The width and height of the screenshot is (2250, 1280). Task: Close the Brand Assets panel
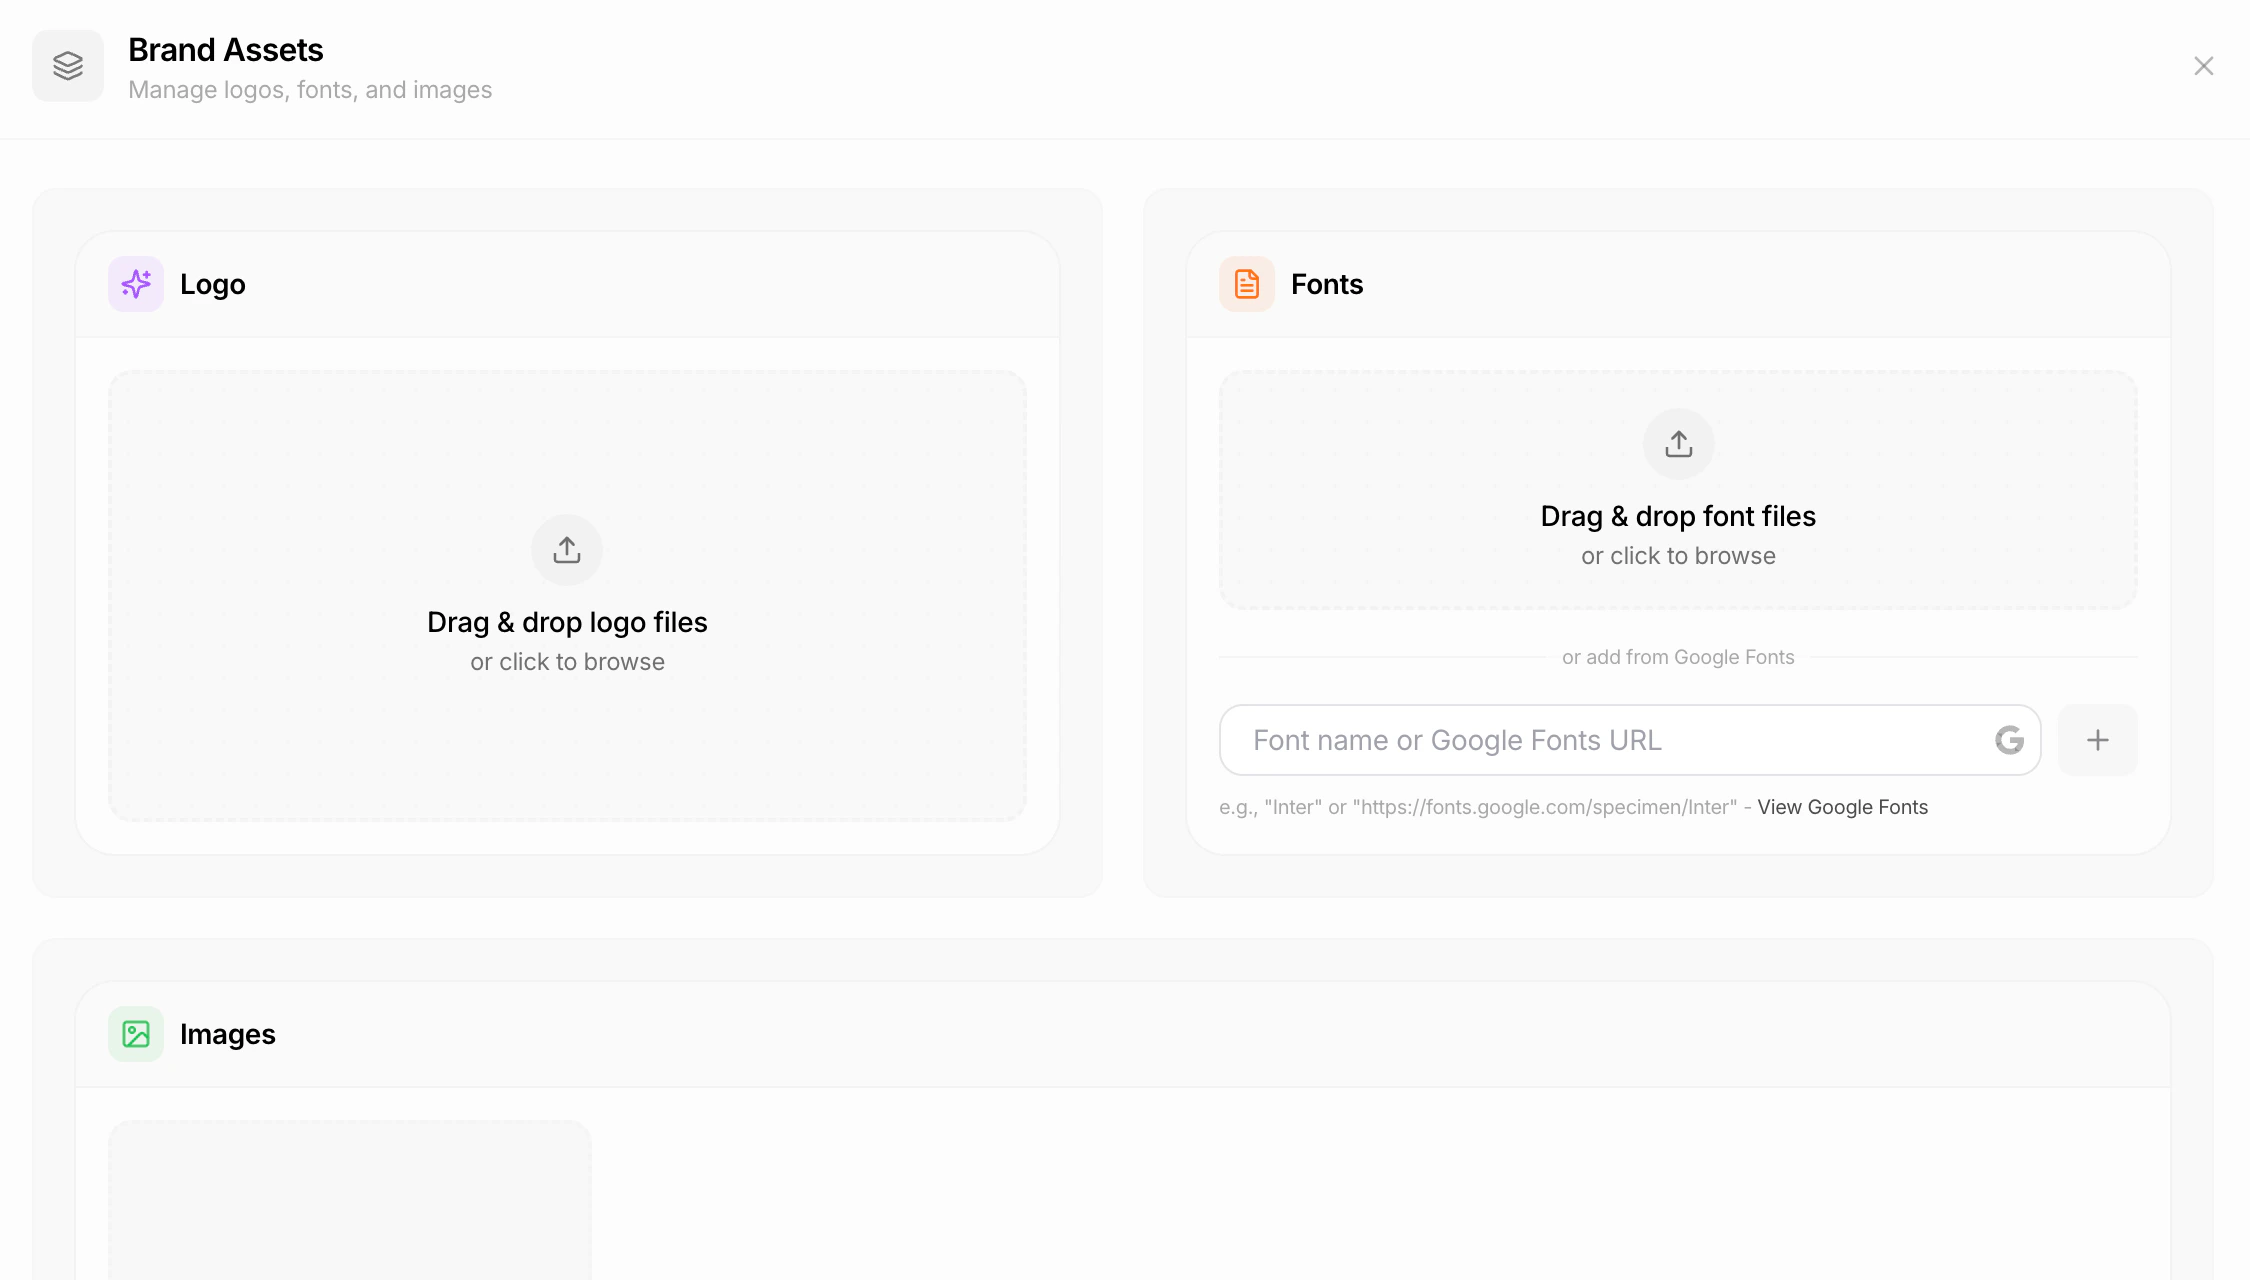tap(2203, 65)
